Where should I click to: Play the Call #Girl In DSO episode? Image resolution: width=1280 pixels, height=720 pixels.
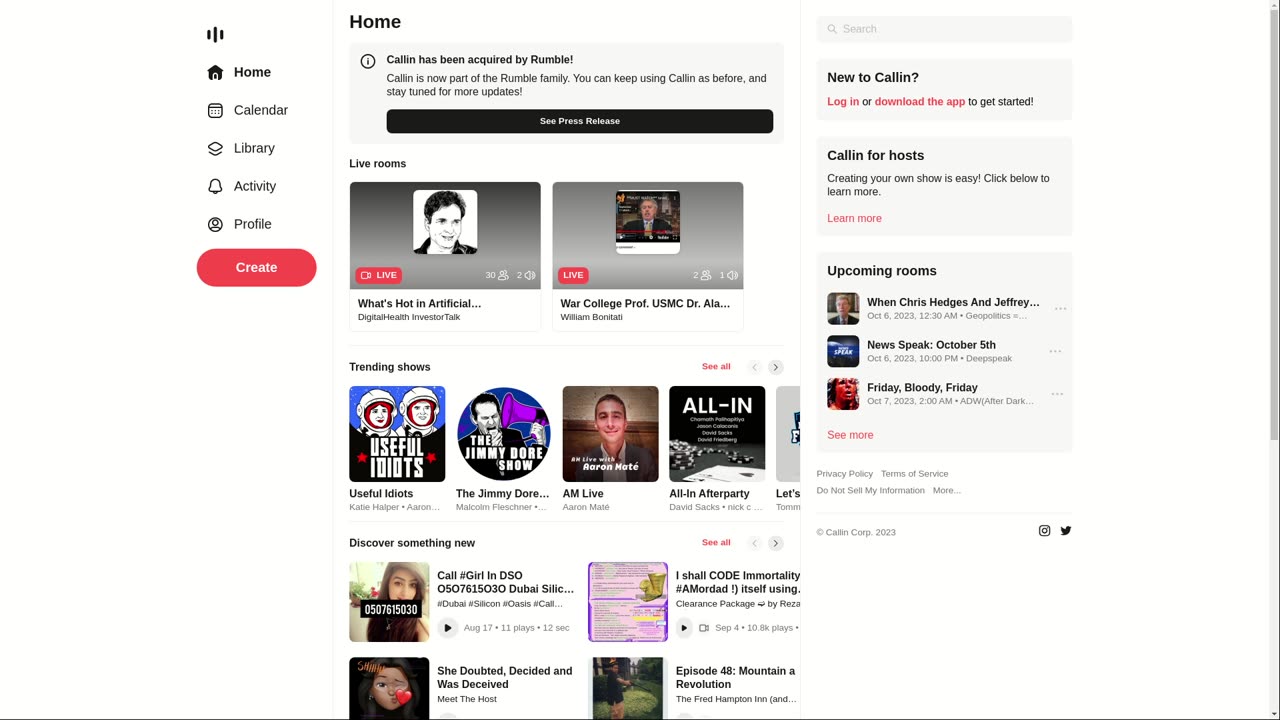[447, 628]
